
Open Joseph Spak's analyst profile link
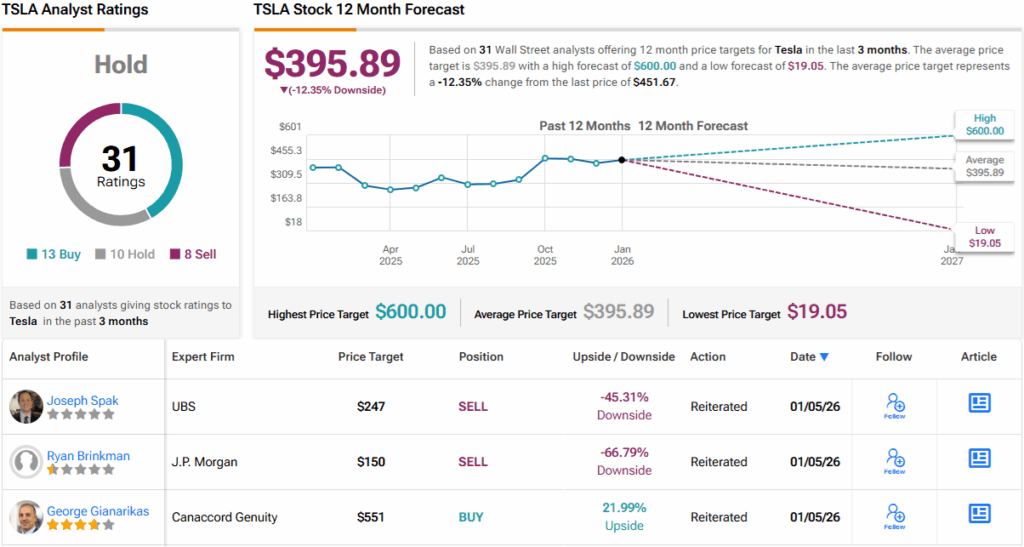83,400
